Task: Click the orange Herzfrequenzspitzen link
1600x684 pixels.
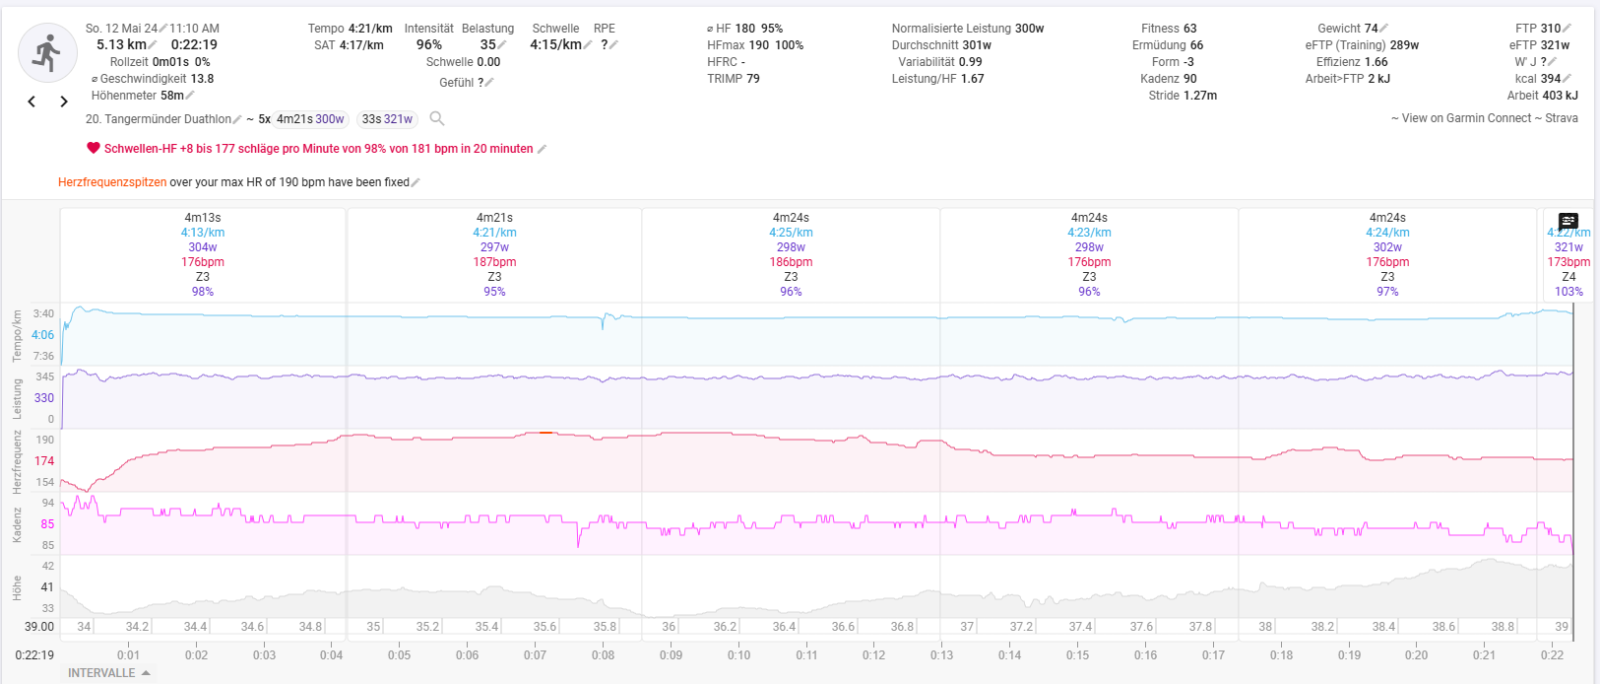Action: coord(112,182)
